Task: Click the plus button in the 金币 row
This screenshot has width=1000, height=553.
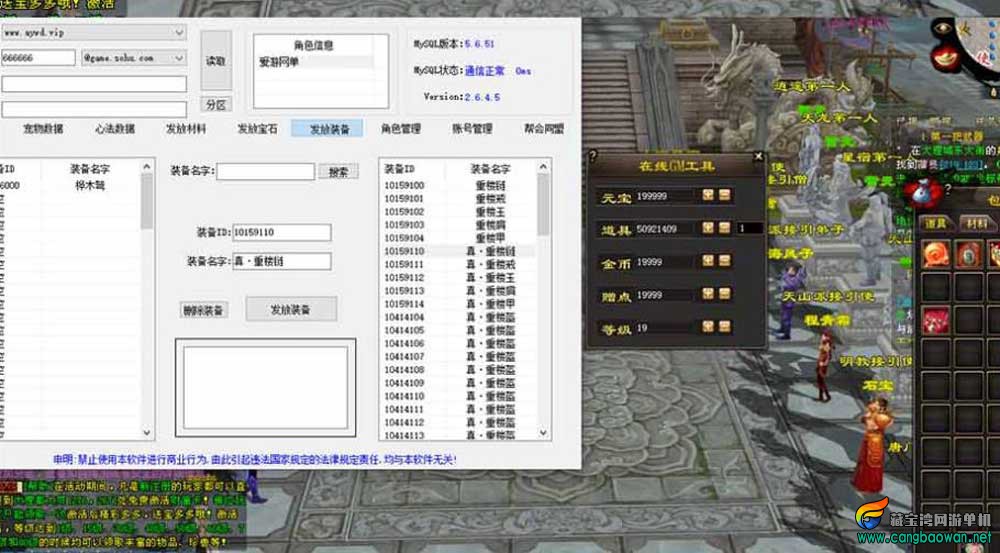Action: tap(708, 261)
